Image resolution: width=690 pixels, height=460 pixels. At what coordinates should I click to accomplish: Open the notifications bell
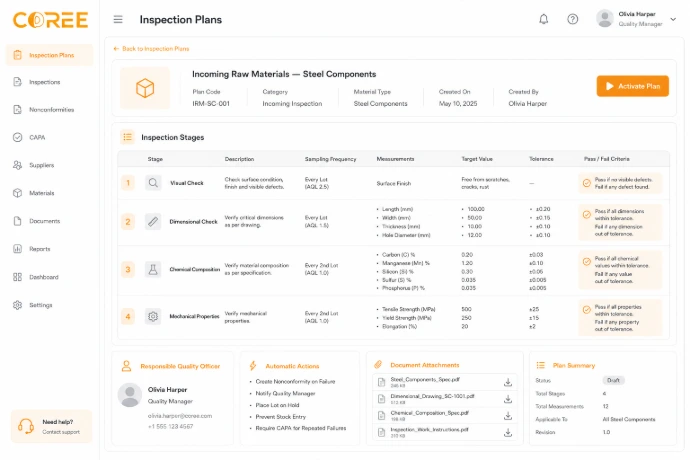coord(544,19)
